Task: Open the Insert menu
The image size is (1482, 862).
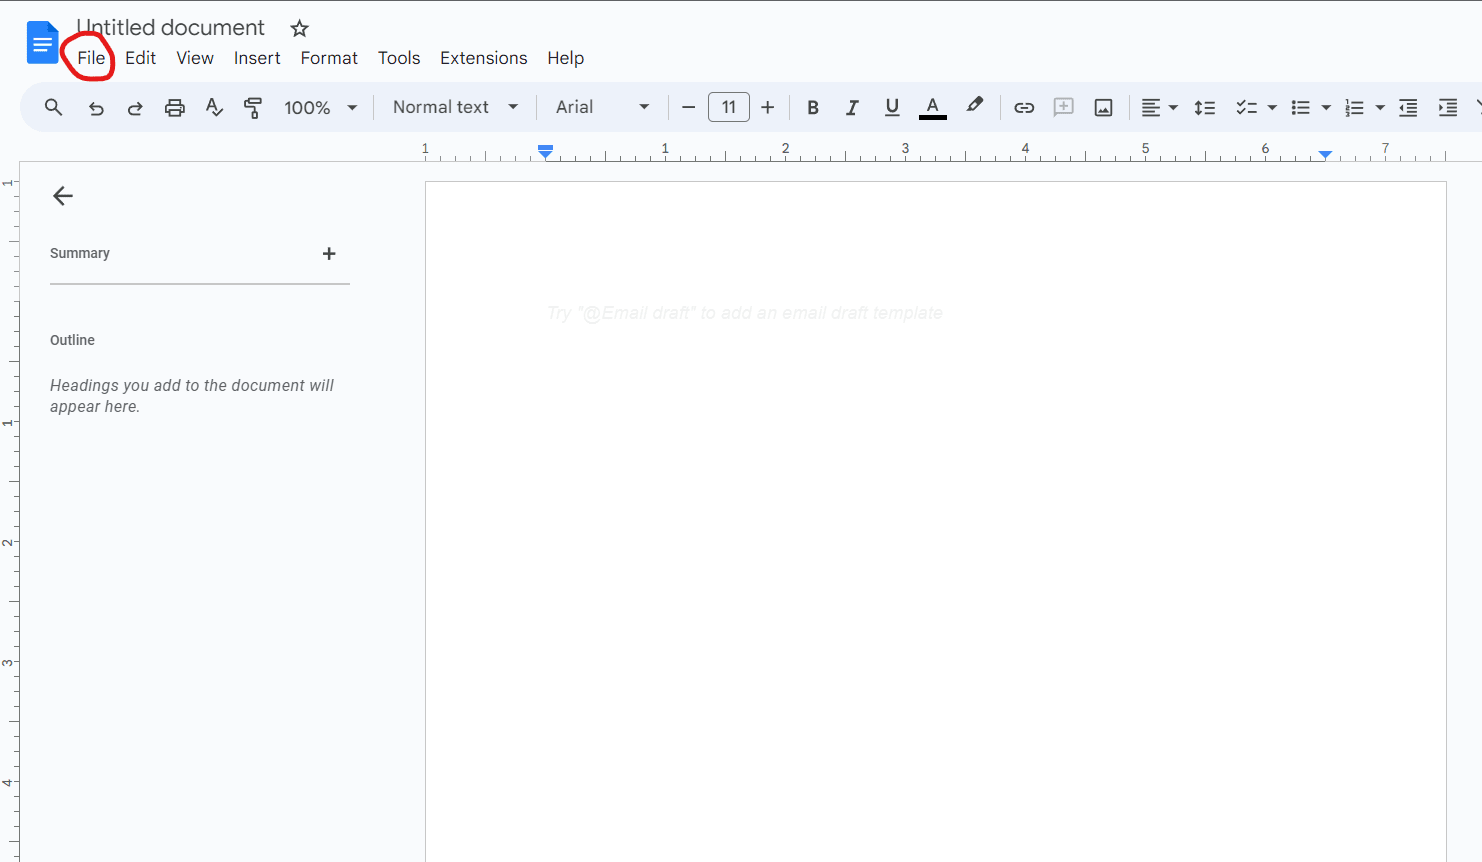Action: click(x=257, y=58)
